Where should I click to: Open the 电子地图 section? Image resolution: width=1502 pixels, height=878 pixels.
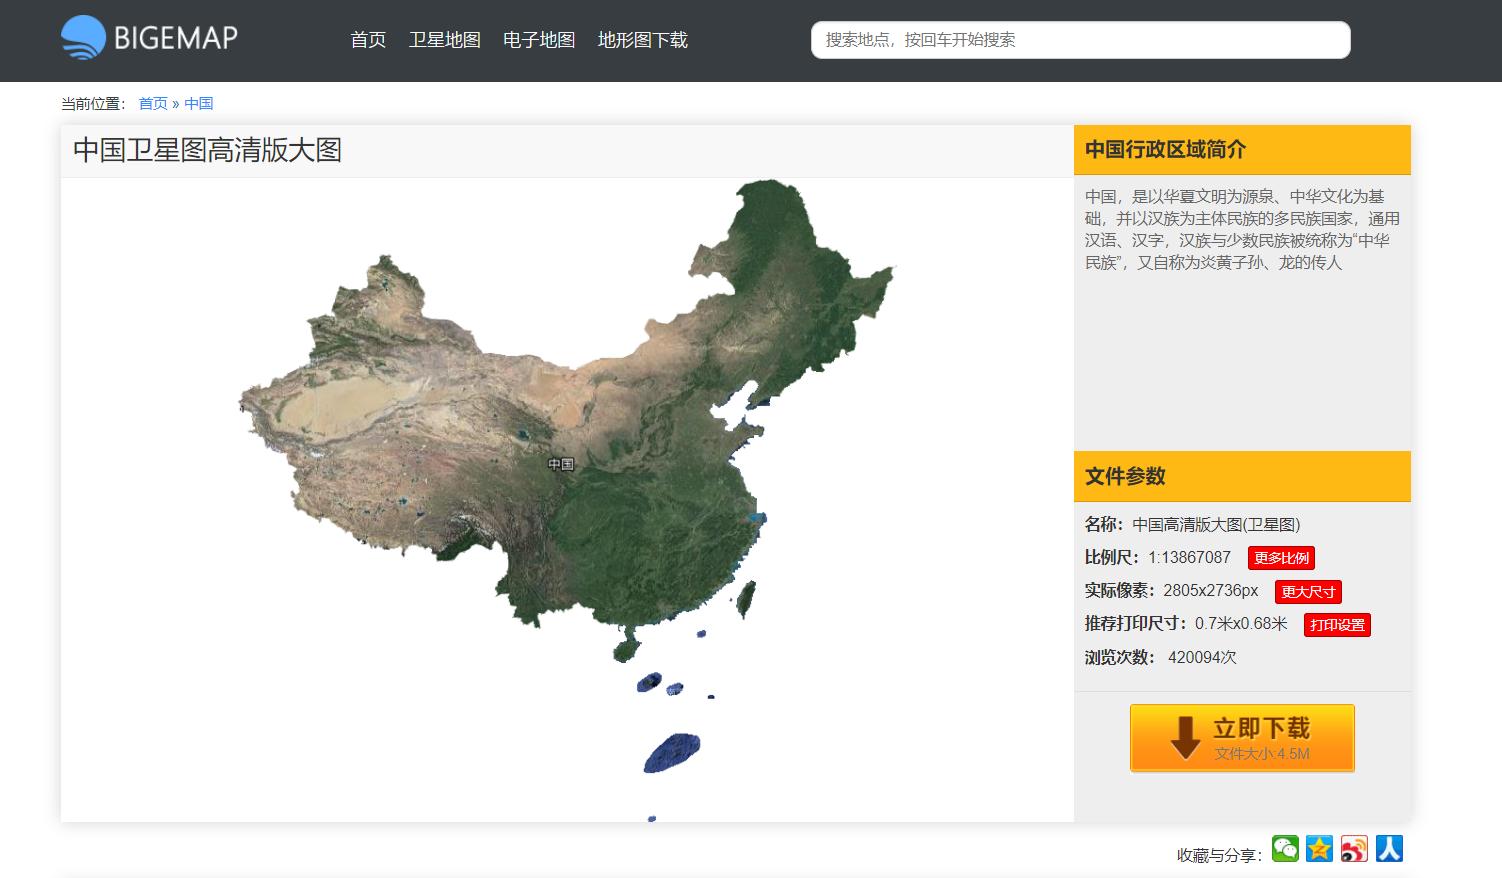pyautogui.click(x=538, y=40)
